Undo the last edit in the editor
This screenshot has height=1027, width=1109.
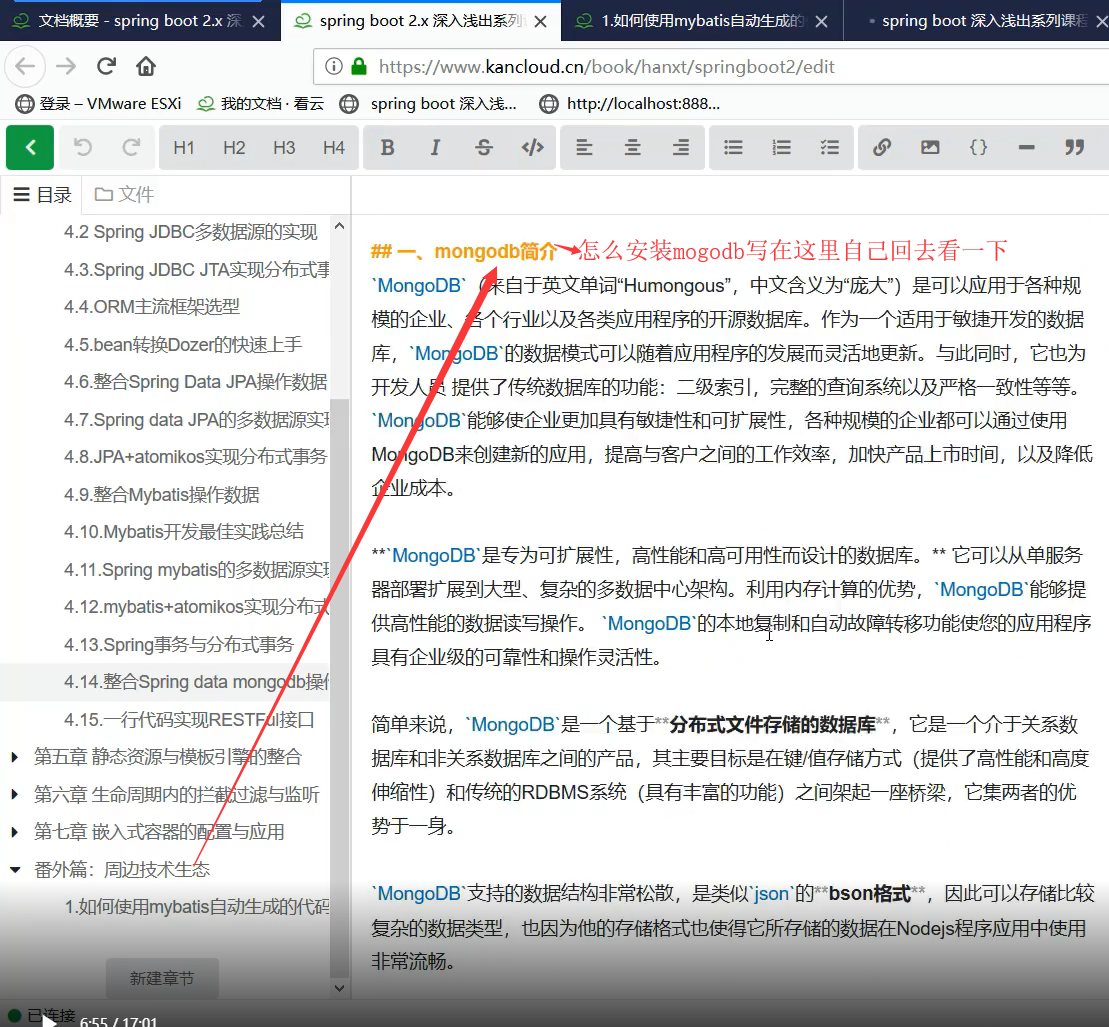coord(83,147)
